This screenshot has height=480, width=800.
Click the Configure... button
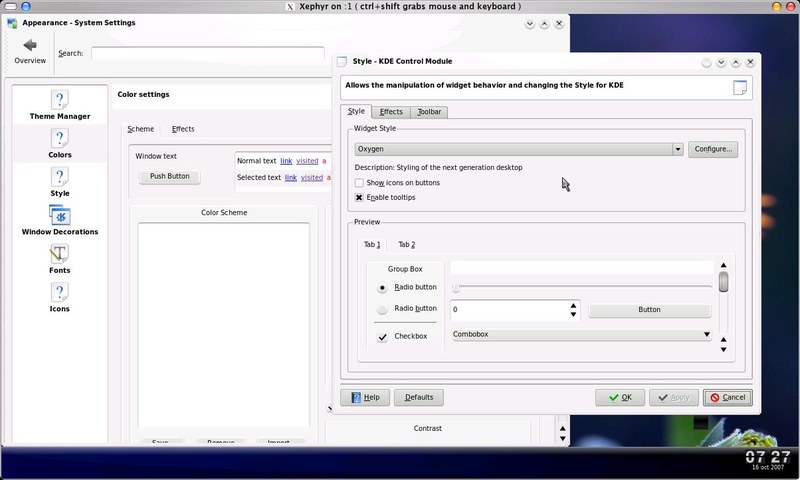coord(713,149)
